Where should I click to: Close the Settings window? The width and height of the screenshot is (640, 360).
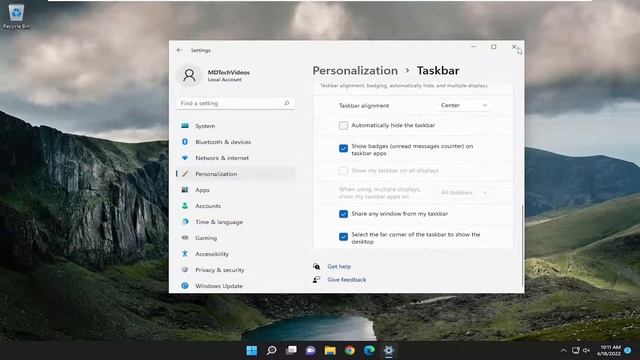point(514,47)
